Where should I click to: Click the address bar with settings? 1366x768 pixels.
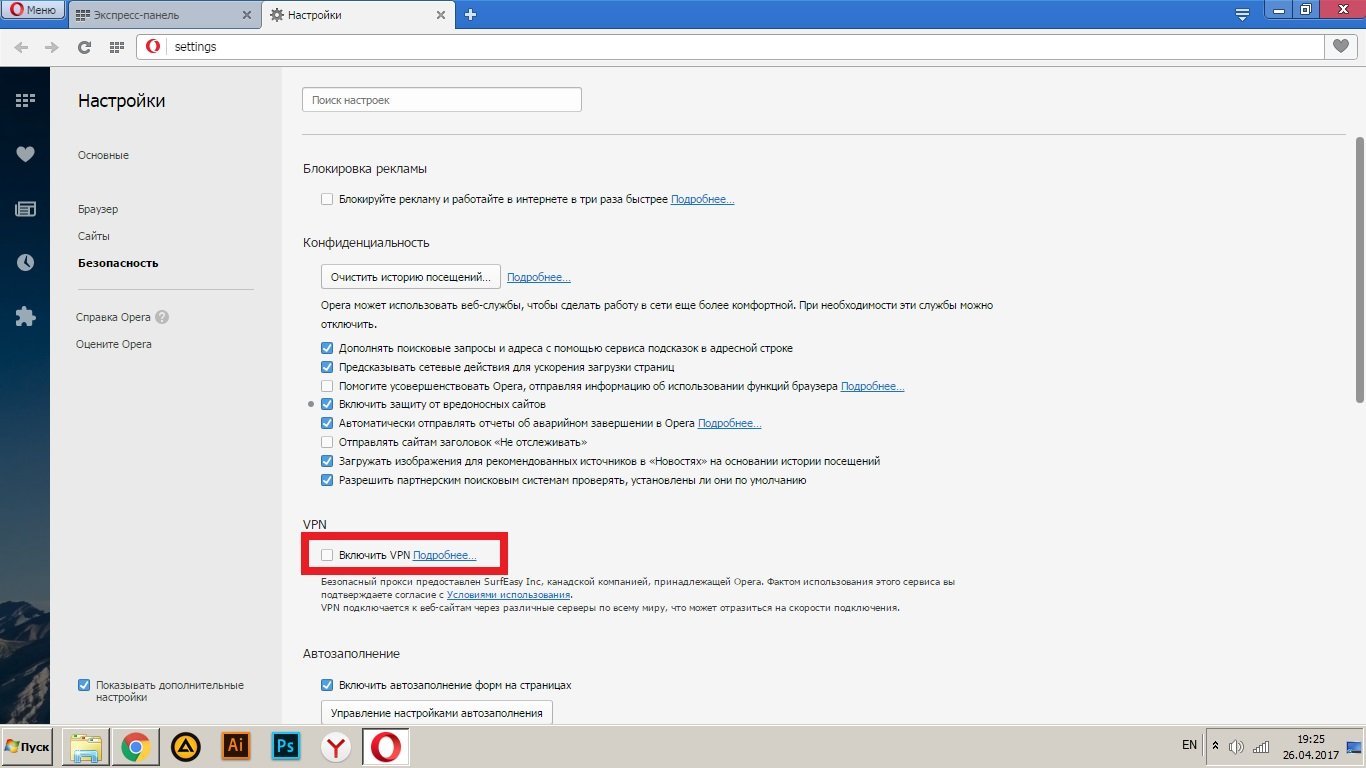(x=728, y=47)
